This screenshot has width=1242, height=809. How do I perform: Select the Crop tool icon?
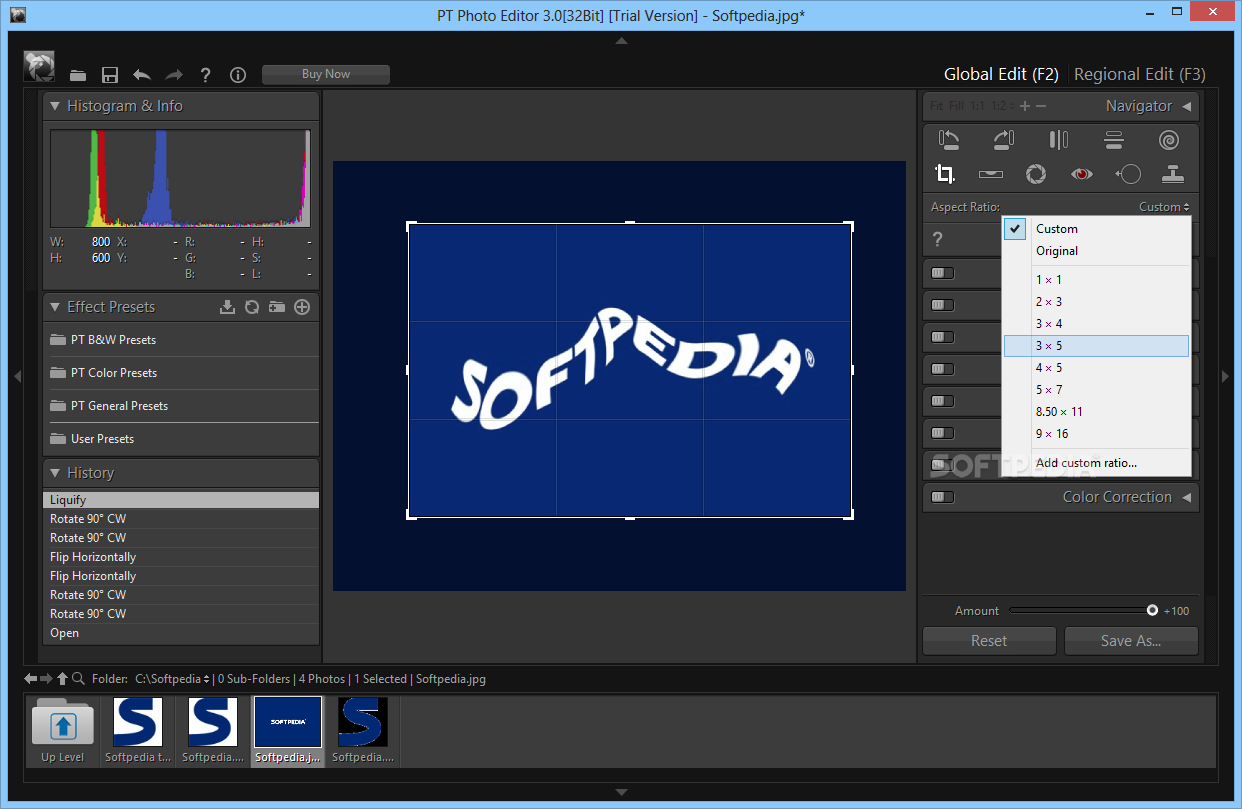[945, 174]
